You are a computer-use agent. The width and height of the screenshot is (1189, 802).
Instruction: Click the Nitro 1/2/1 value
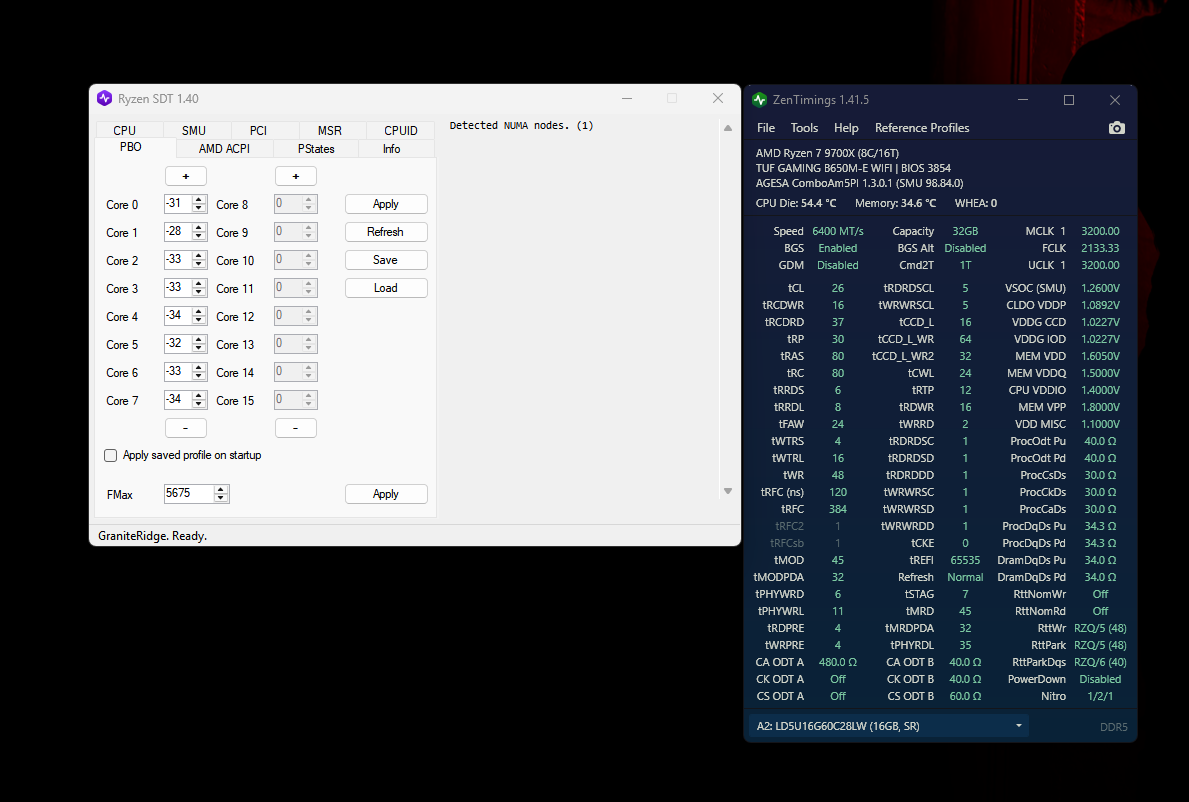tap(1100, 697)
